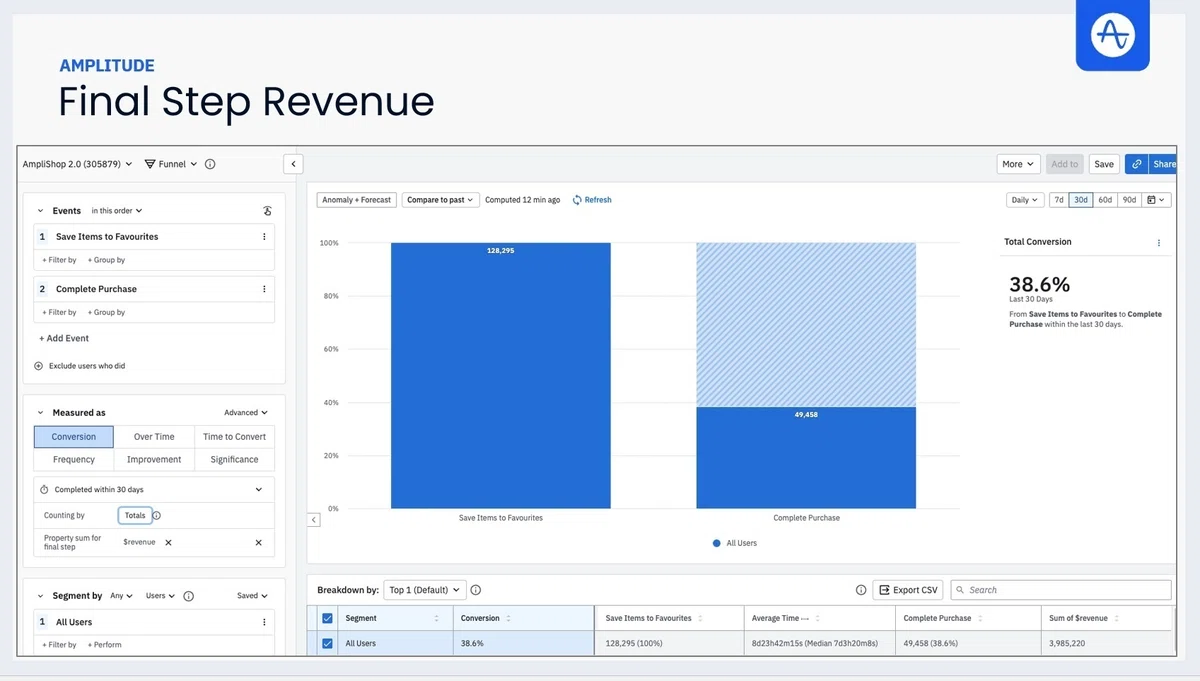Switch to the Over Time tab
Viewport: 1200px width, 681px height.
pyautogui.click(x=154, y=437)
